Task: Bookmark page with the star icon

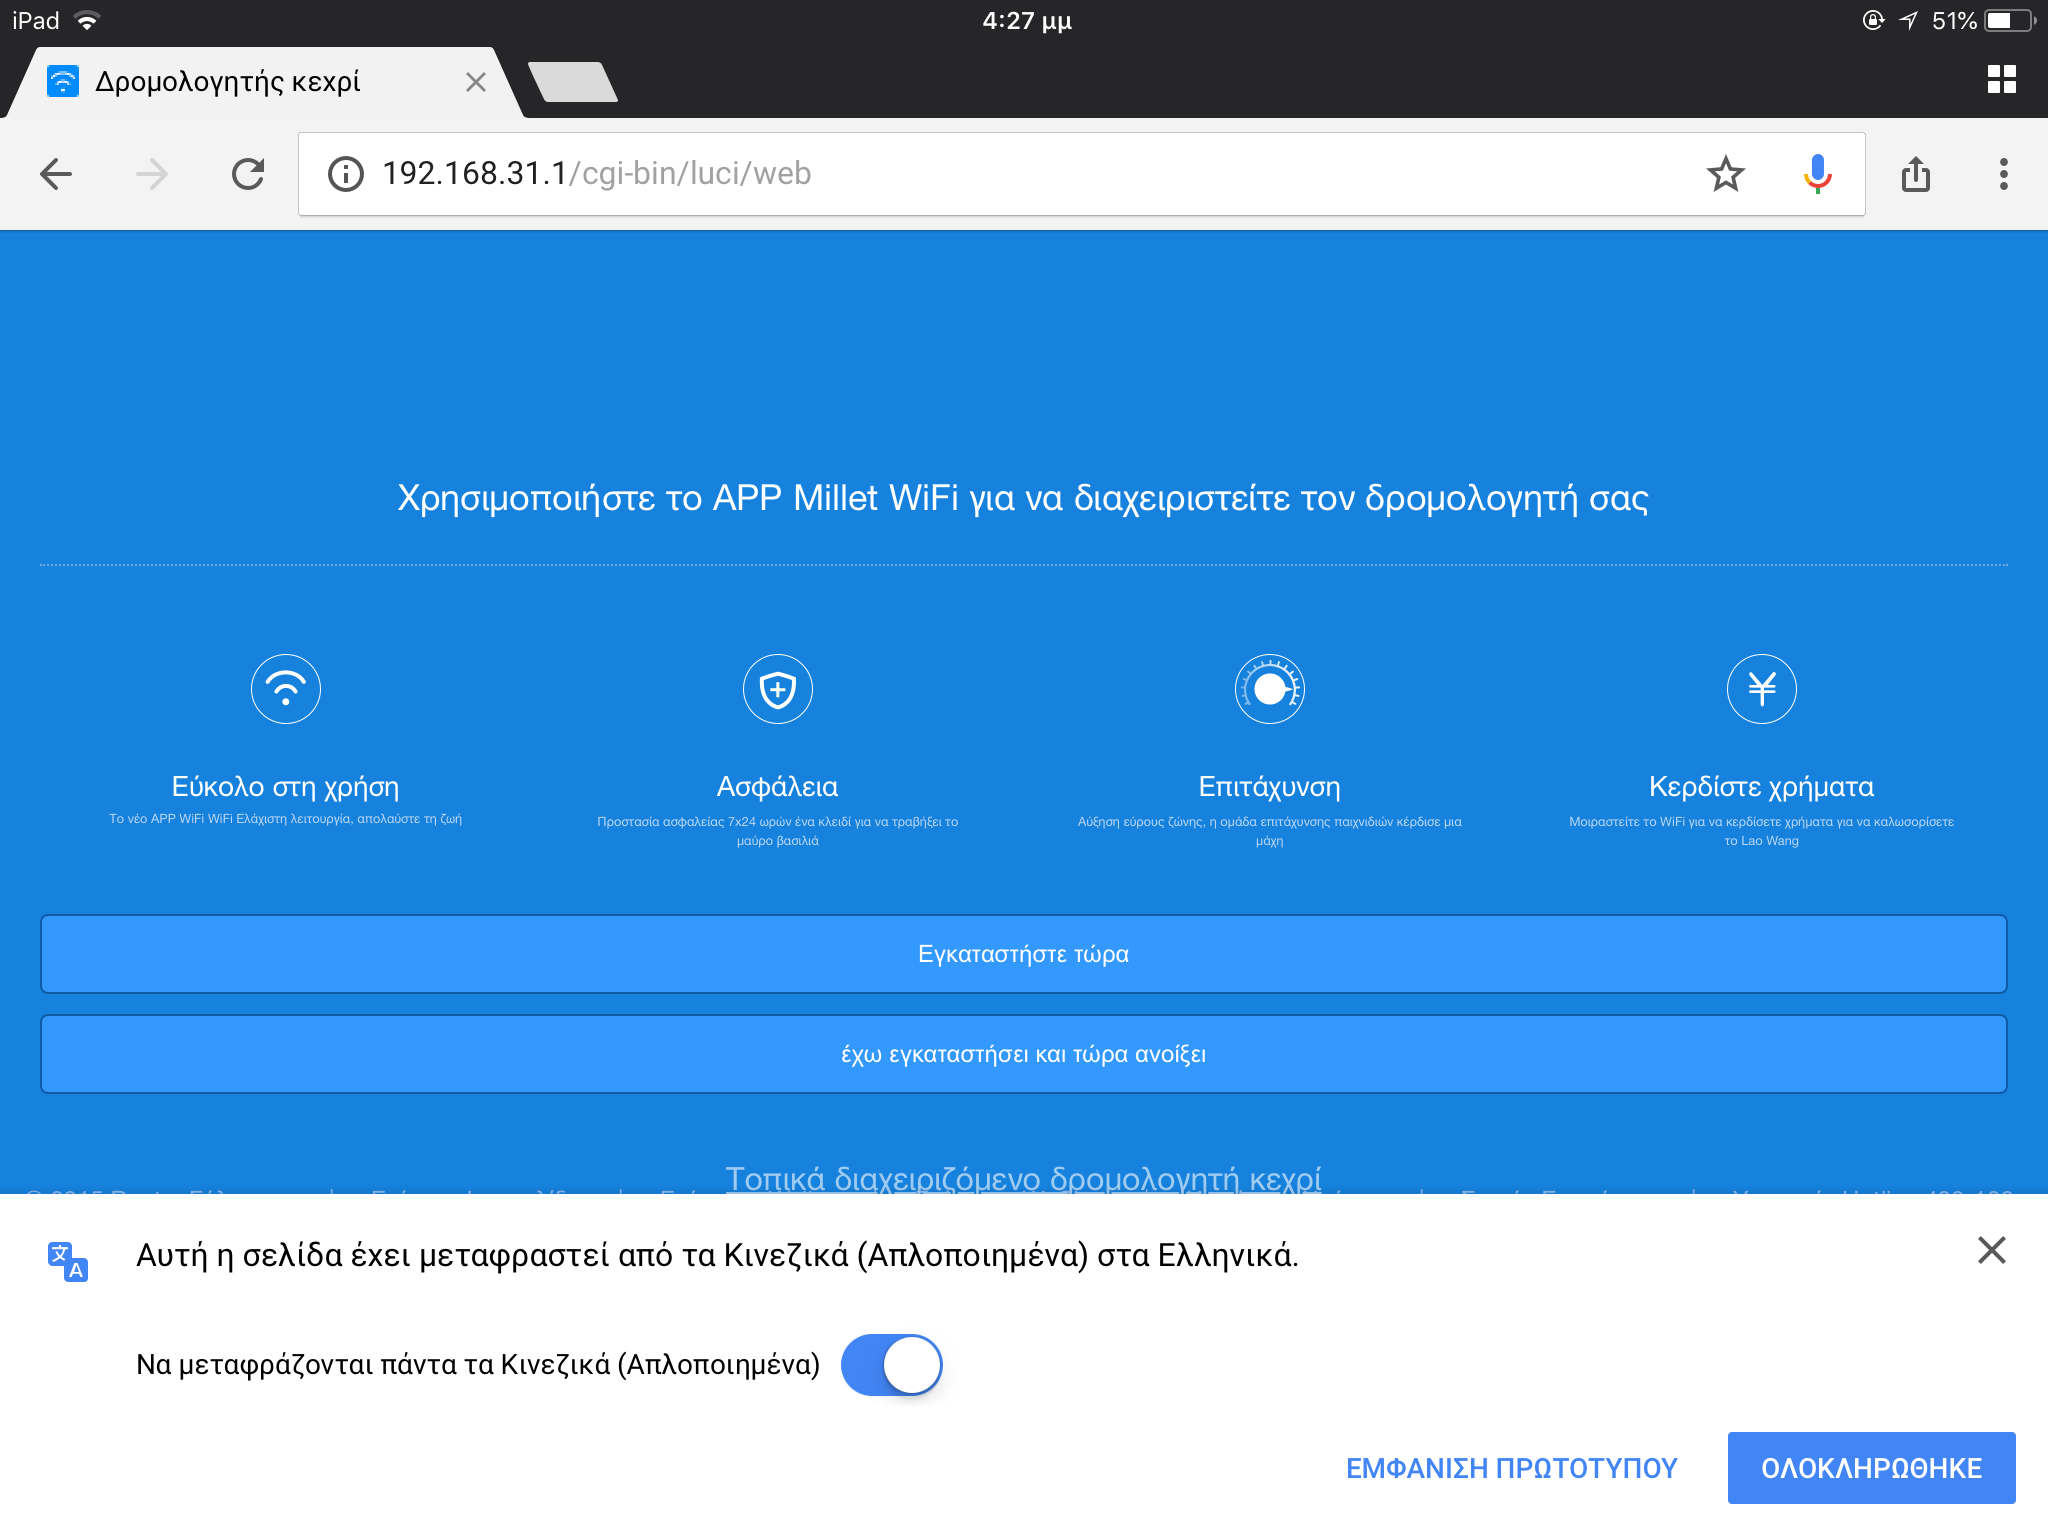Action: tap(1725, 174)
